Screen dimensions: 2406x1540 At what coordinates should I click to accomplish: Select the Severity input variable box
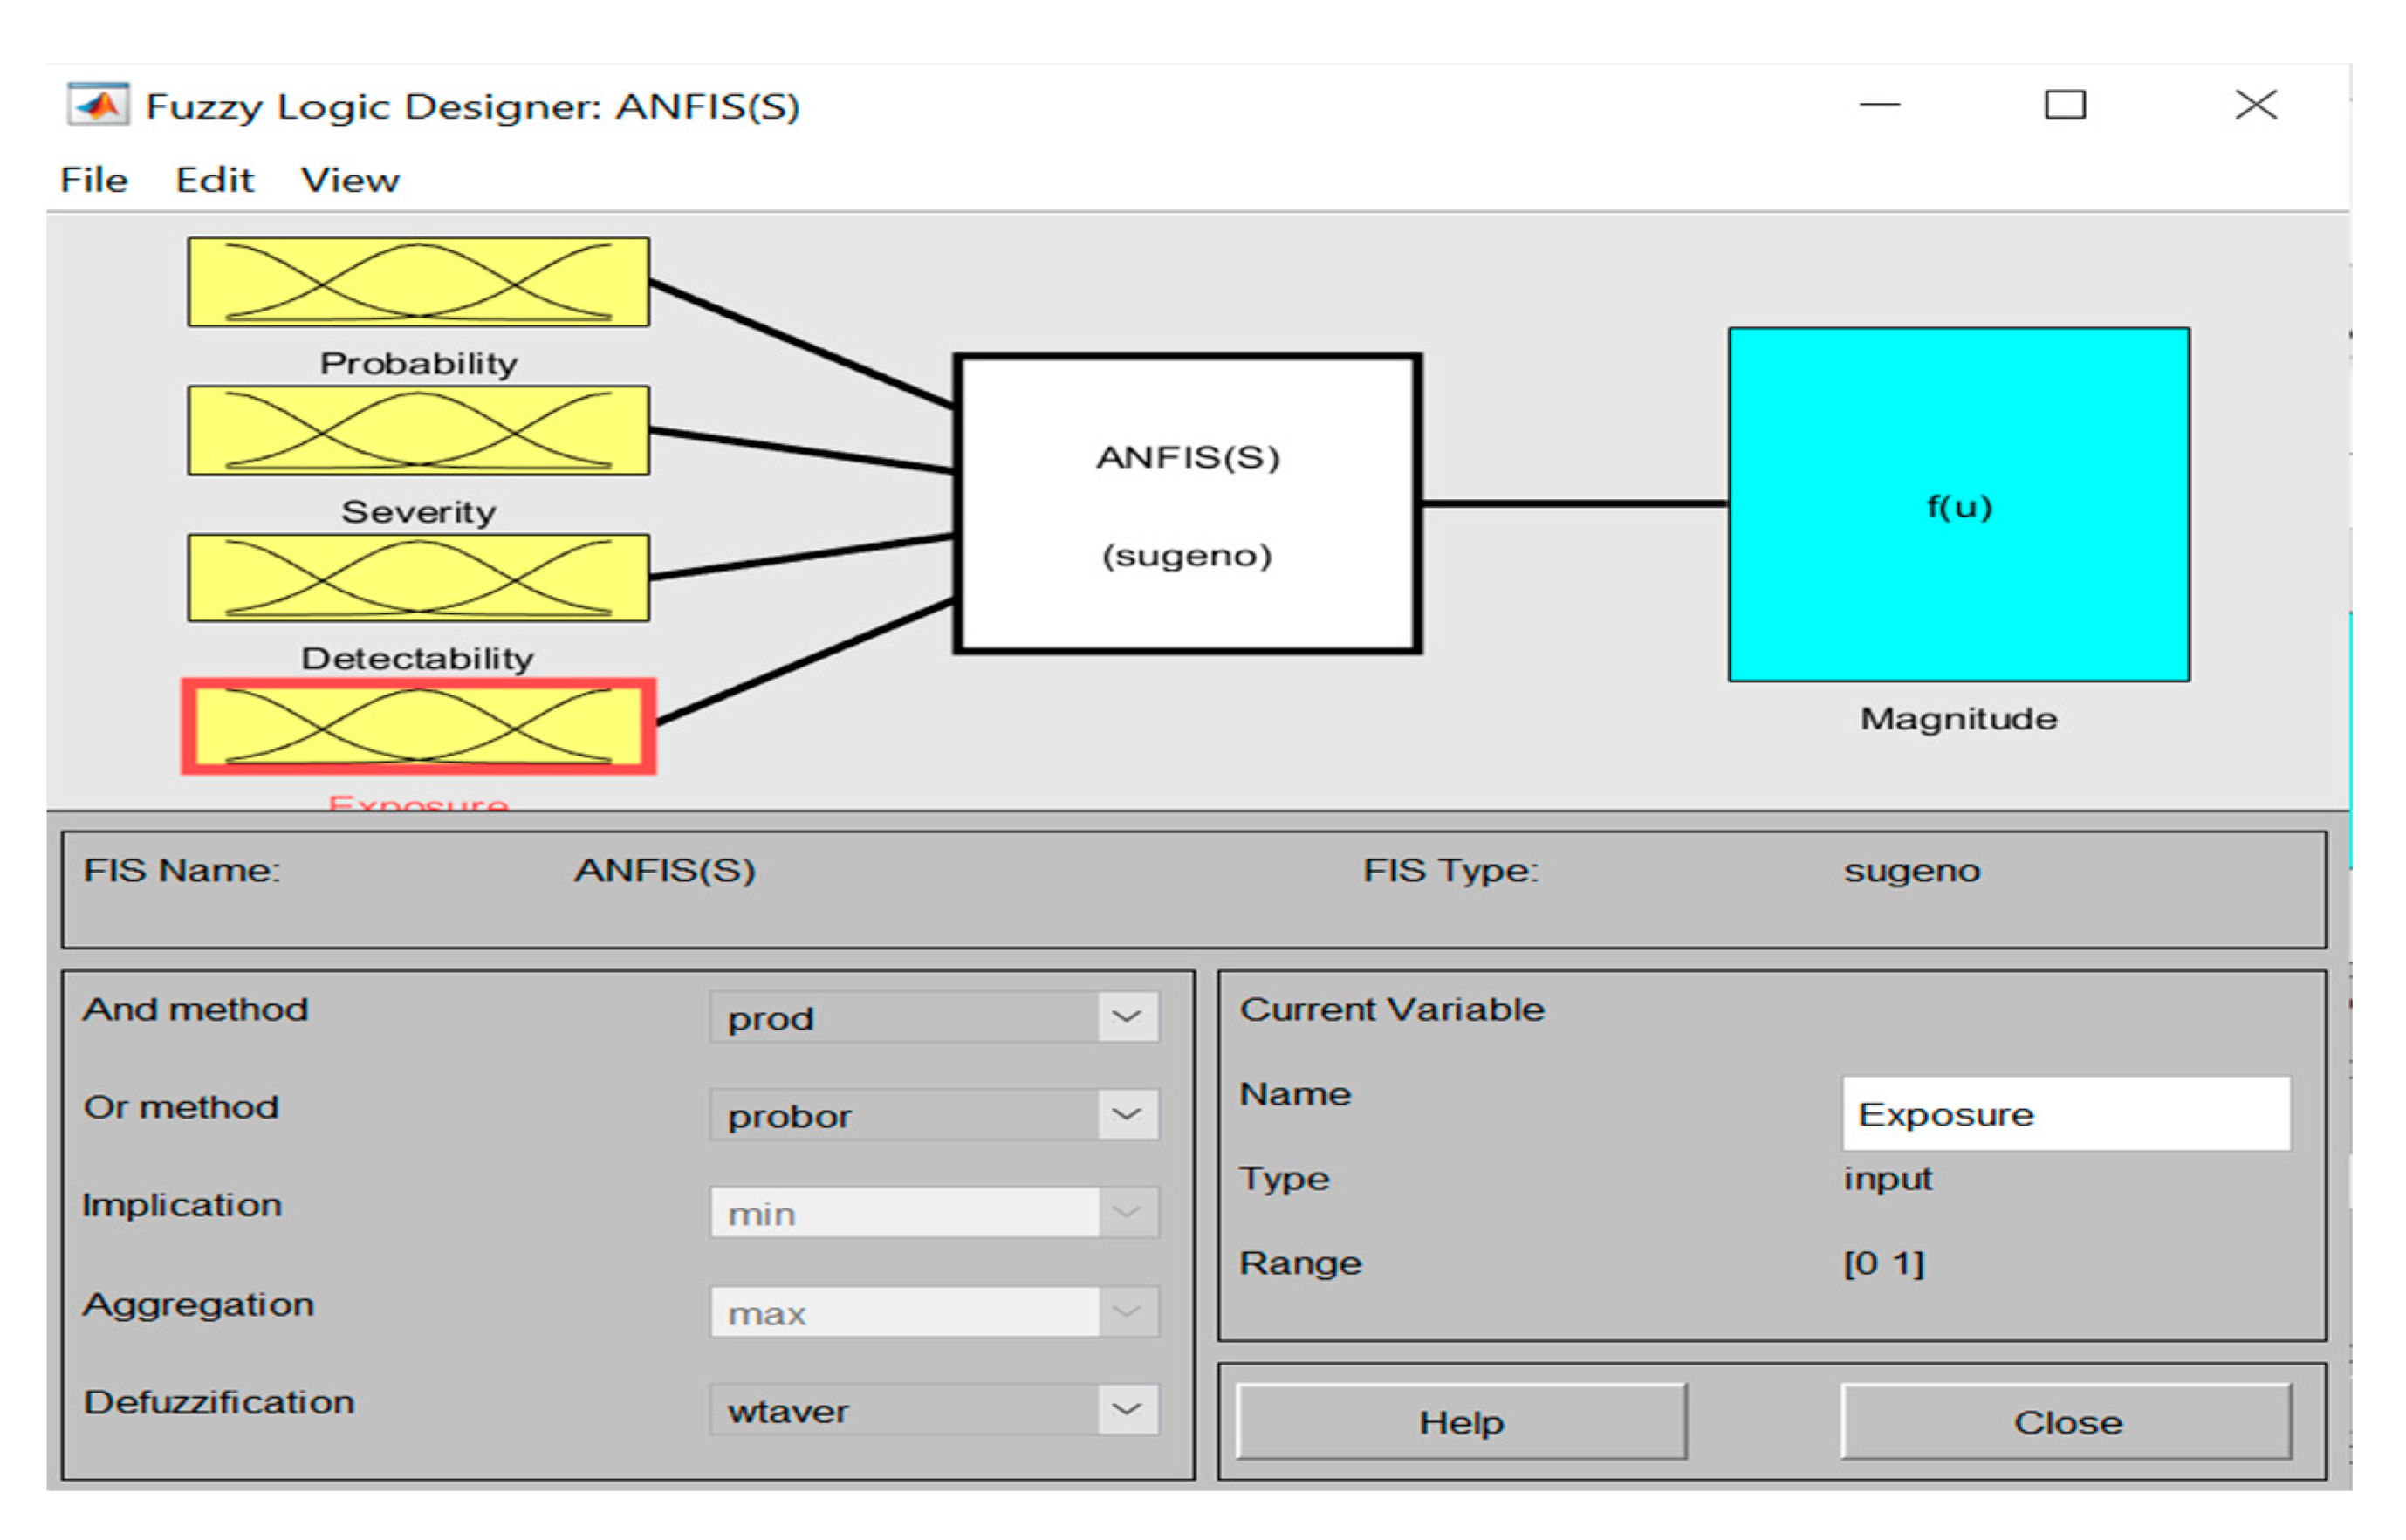[418, 430]
